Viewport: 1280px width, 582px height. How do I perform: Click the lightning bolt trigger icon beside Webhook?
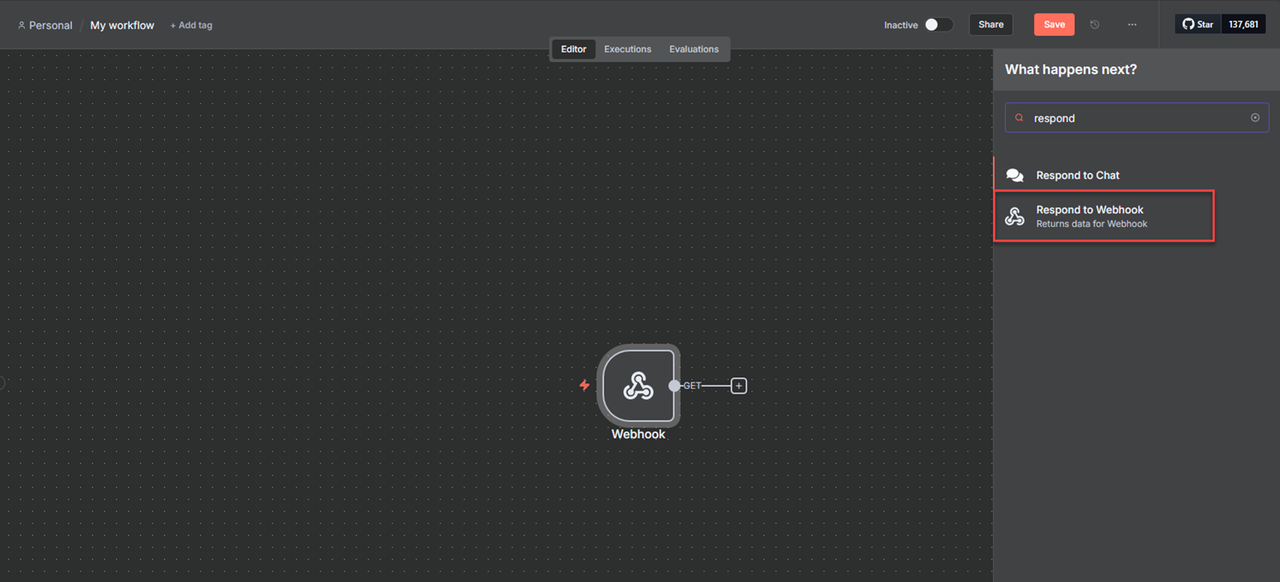point(584,384)
